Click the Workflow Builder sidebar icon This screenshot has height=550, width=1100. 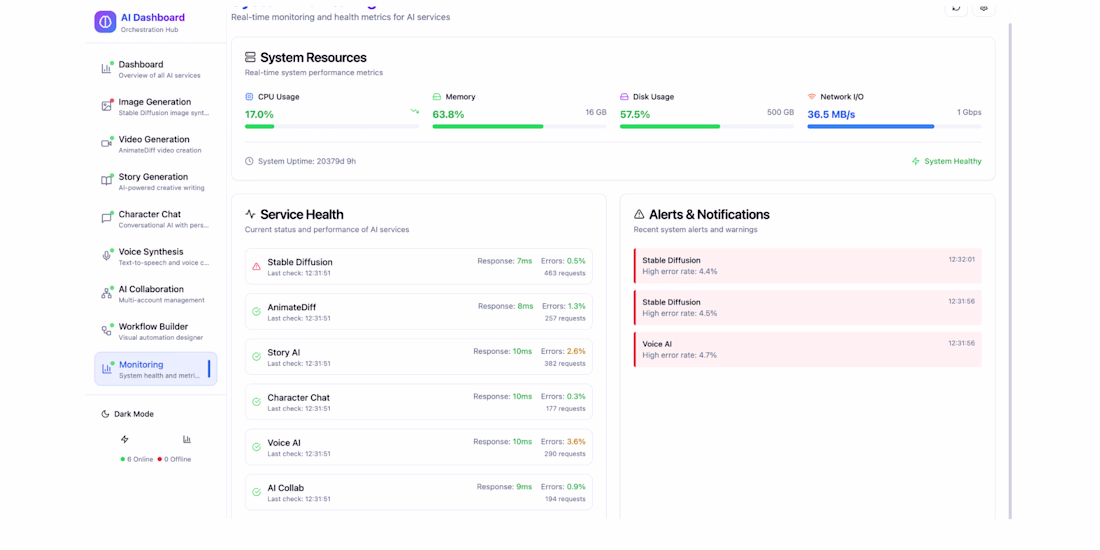pos(106,331)
